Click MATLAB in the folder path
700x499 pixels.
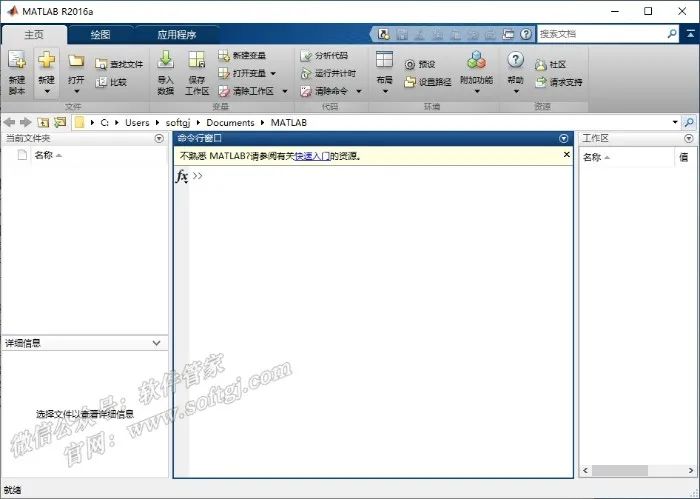(289, 123)
